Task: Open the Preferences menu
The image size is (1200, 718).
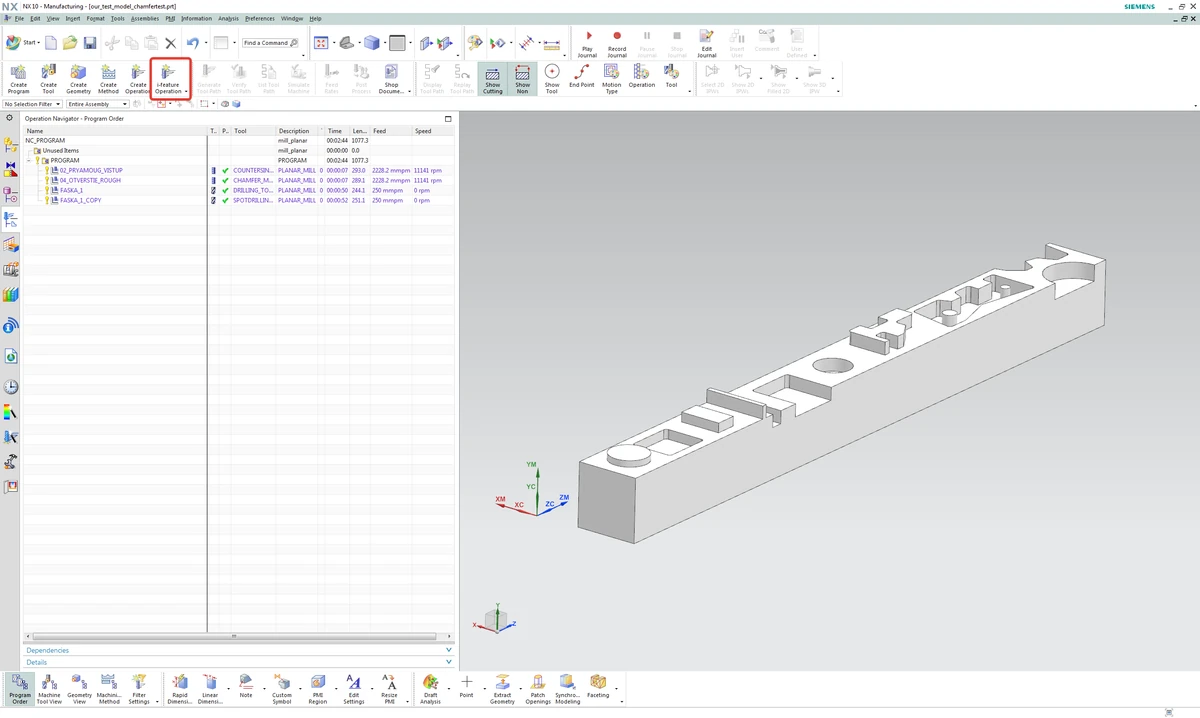Action: pos(260,18)
